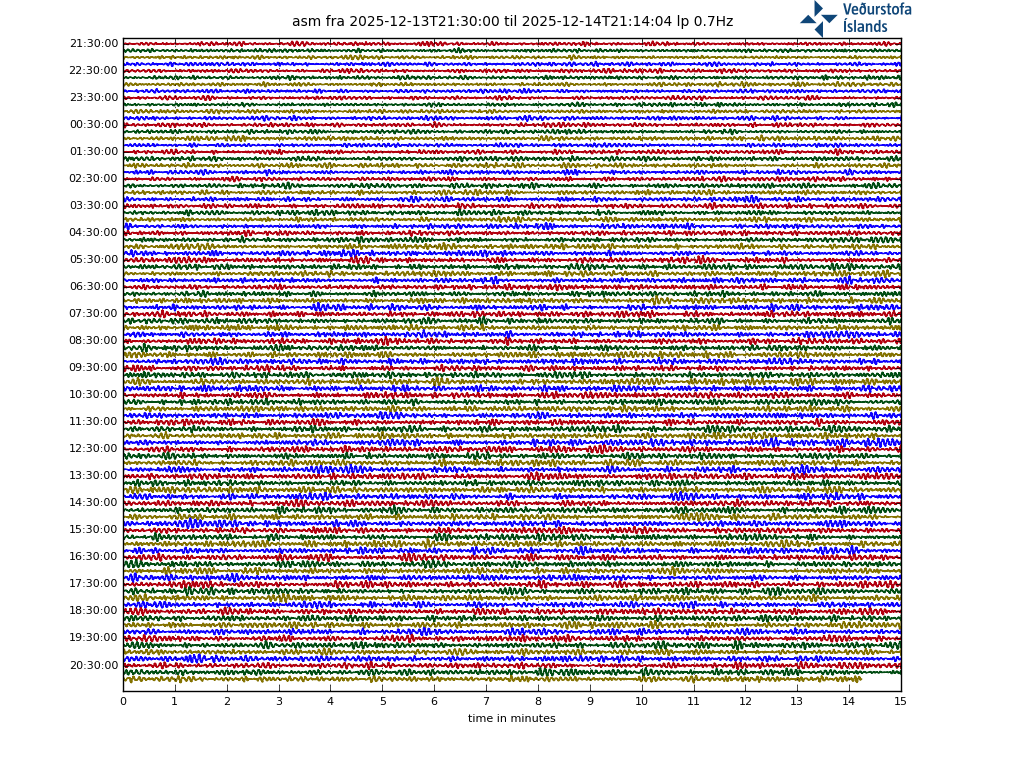1024x768 pixels.
Task: Click the 15 tick on the minutes axis
Action: click(900, 701)
